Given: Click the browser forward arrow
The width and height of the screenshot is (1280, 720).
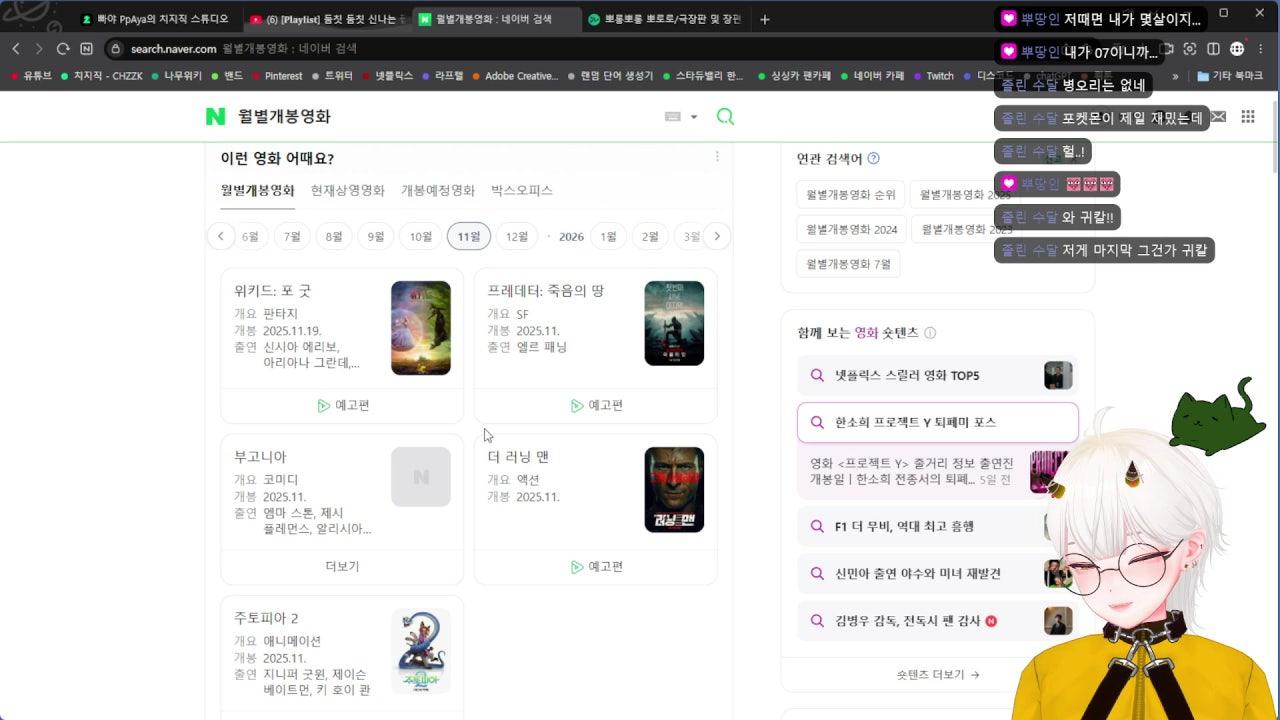Looking at the screenshot, I should [x=38, y=48].
